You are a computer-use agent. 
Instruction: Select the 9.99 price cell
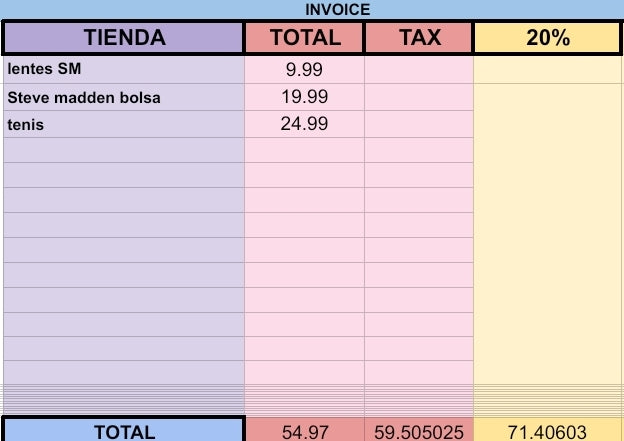pyautogui.click(x=305, y=70)
